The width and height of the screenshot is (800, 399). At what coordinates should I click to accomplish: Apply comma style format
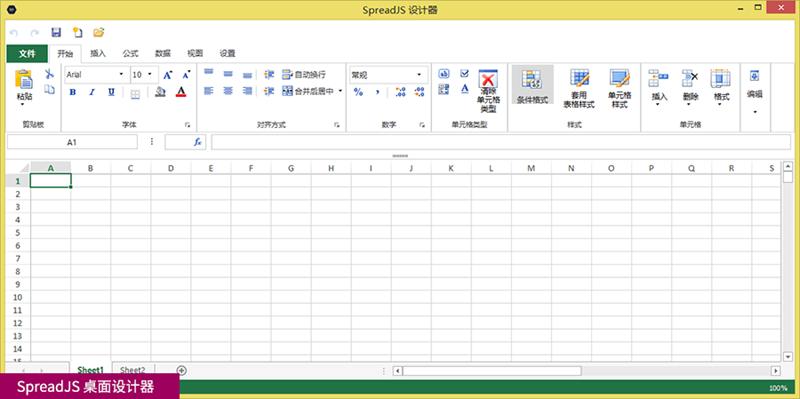coord(378,92)
